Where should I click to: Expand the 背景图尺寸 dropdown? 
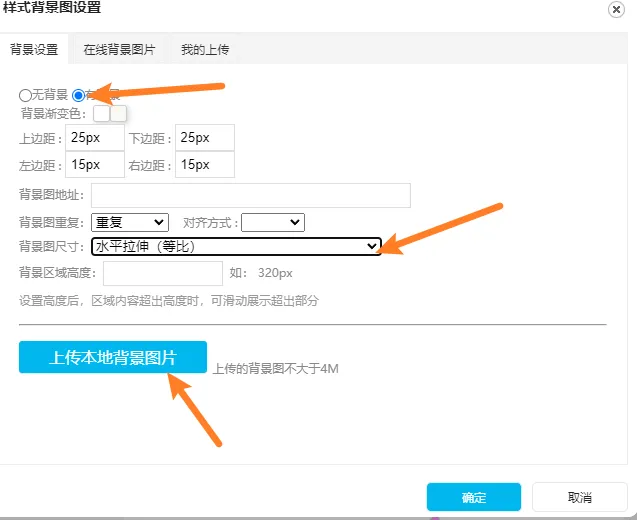236,246
